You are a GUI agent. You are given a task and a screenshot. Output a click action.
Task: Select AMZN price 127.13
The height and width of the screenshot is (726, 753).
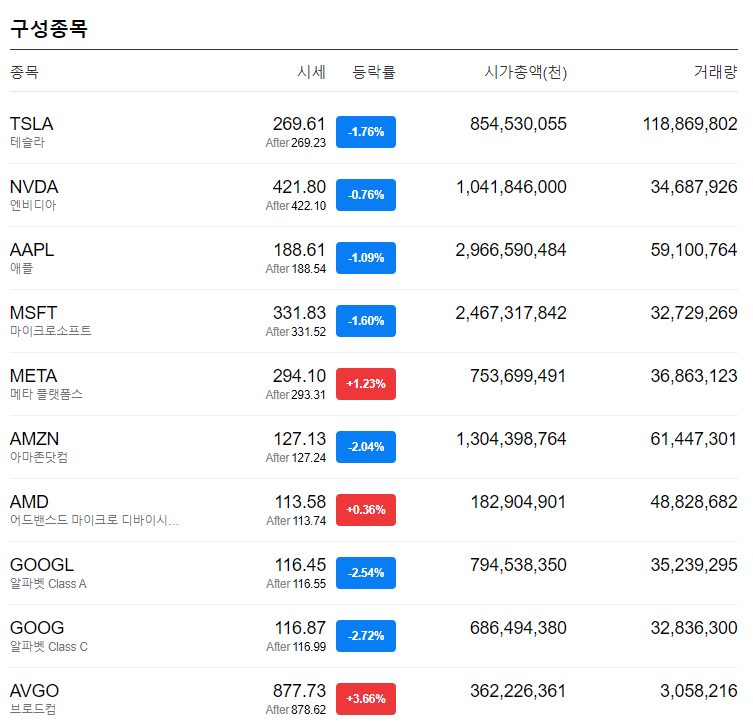tap(300, 438)
